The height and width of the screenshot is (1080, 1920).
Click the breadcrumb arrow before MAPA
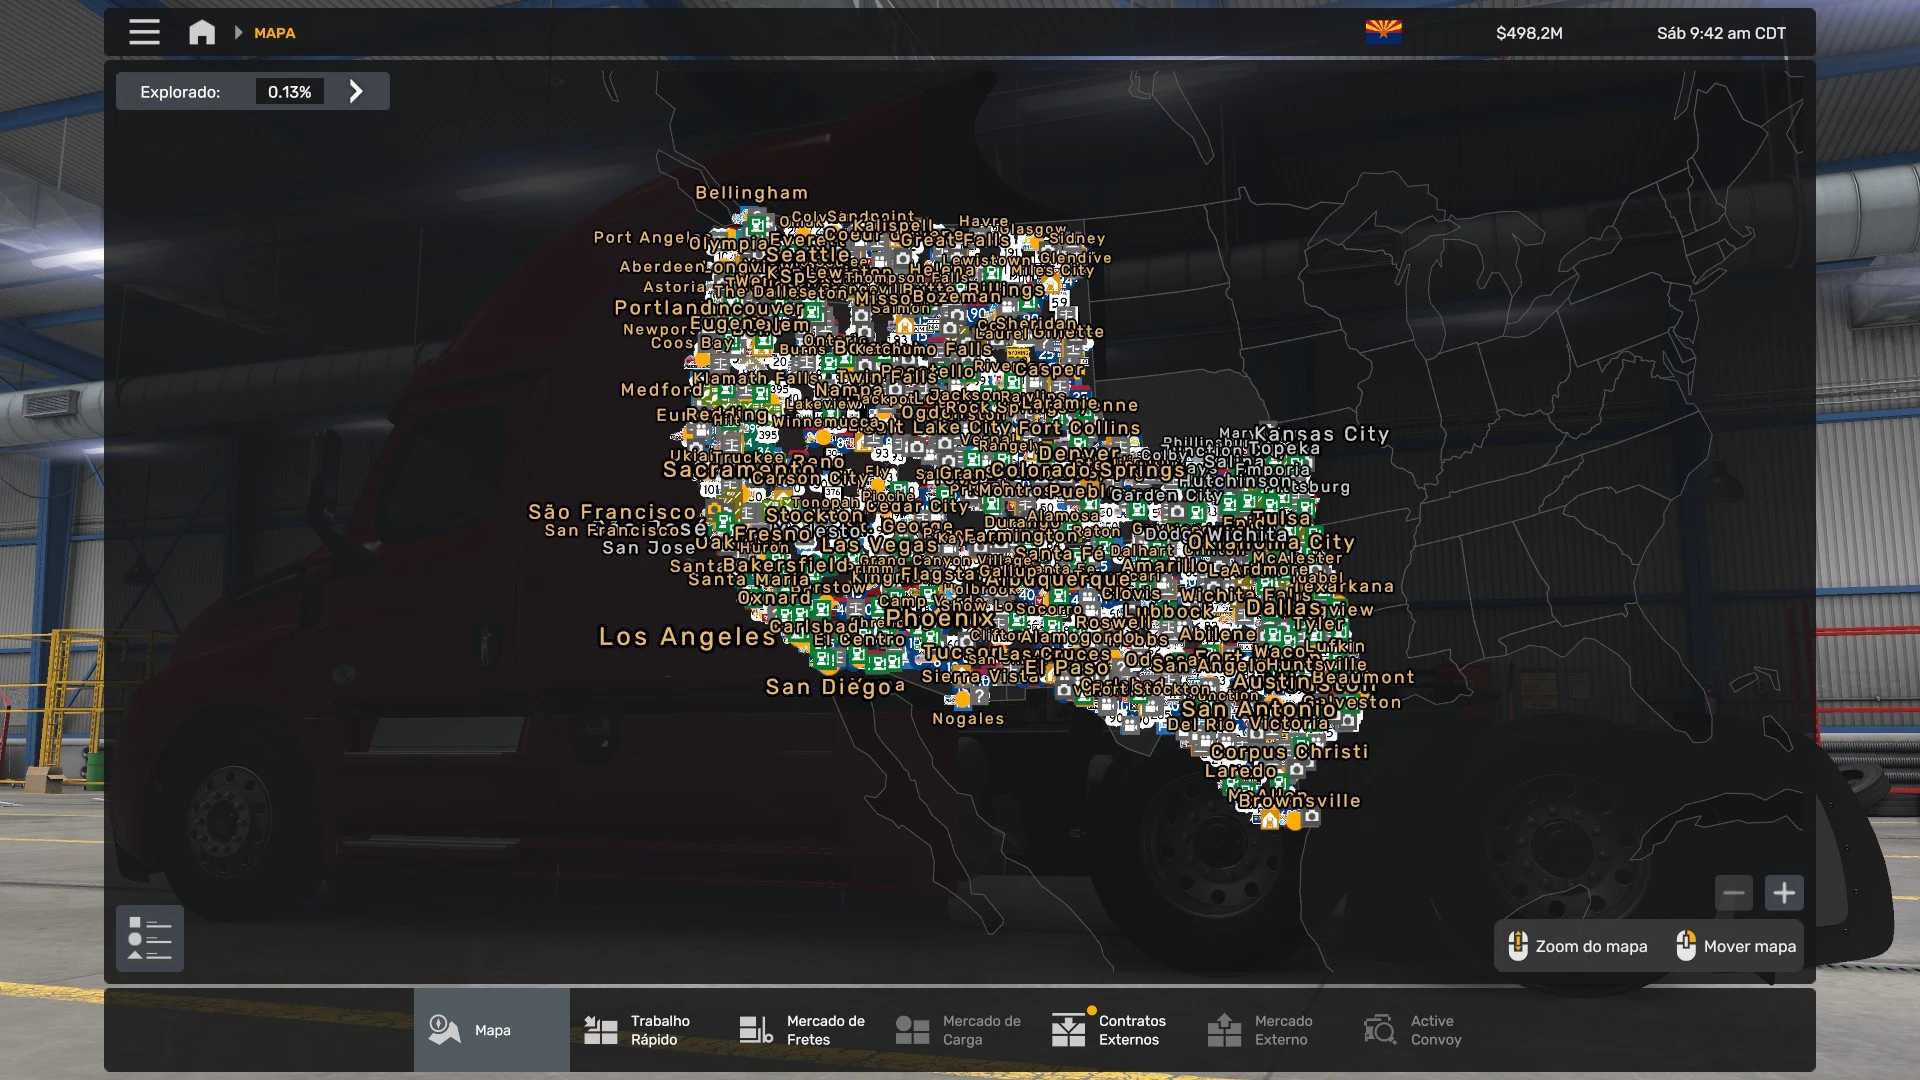coord(238,32)
